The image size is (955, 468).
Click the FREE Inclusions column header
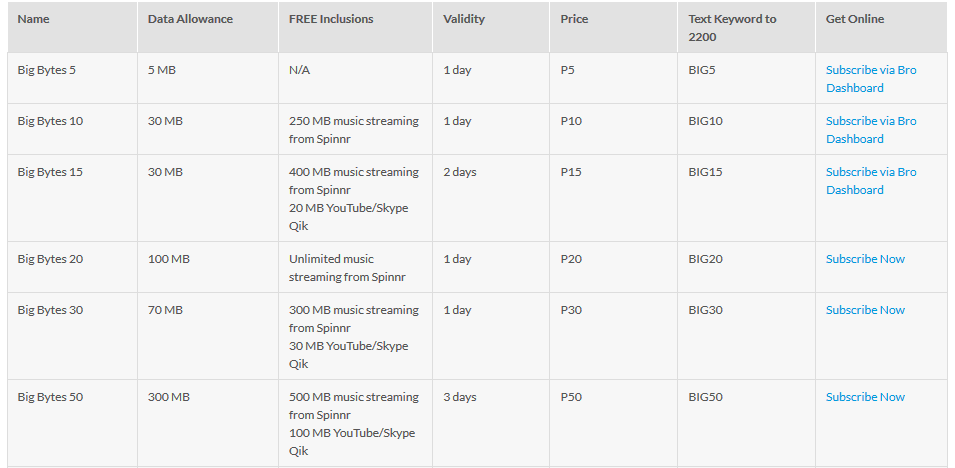coord(331,19)
